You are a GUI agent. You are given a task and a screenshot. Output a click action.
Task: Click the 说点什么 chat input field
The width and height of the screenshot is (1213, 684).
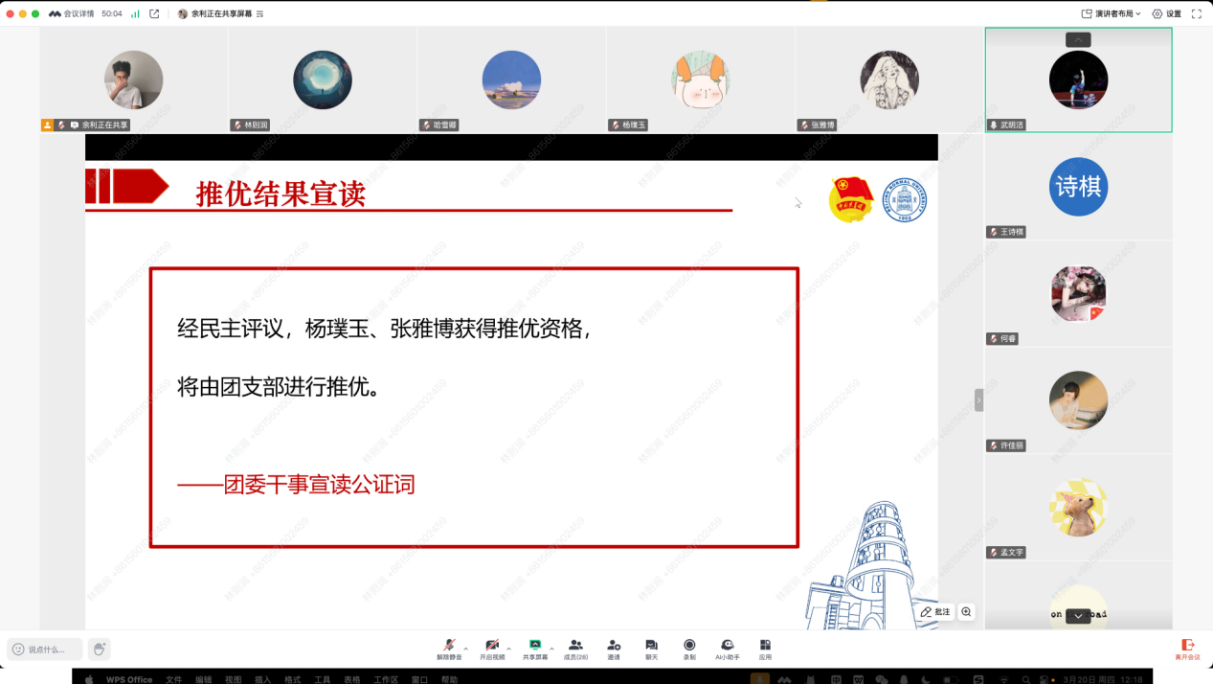pos(46,649)
